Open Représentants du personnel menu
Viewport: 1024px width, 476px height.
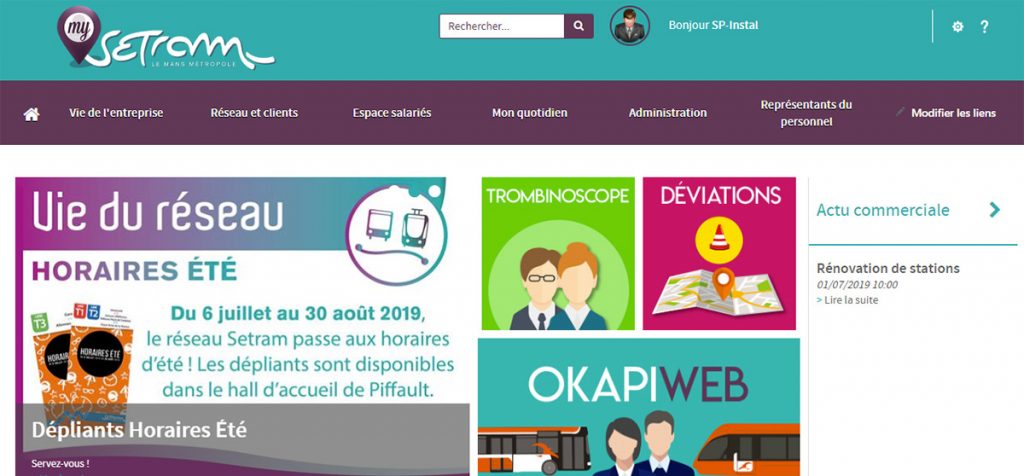point(806,113)
